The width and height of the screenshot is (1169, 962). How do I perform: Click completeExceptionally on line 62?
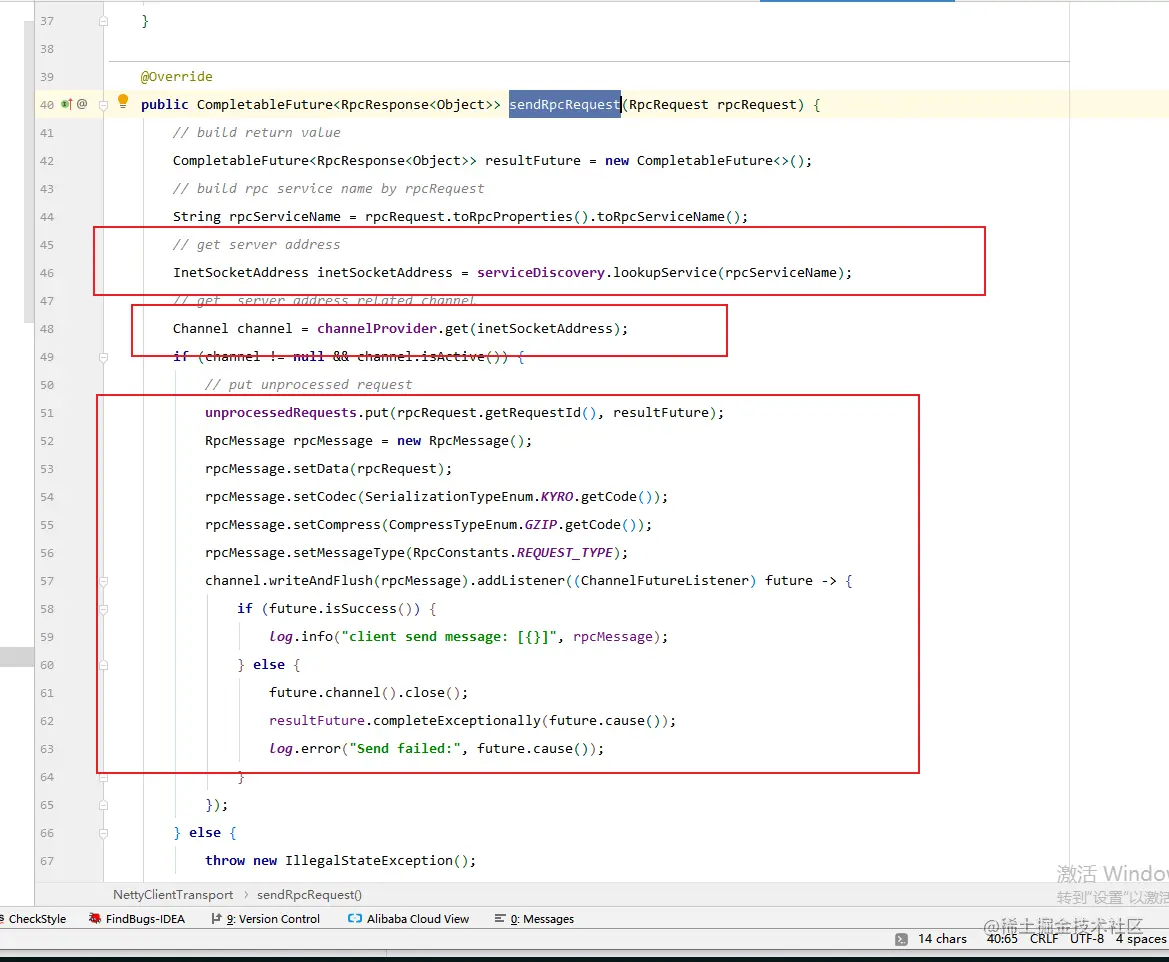tap(456, 721)
